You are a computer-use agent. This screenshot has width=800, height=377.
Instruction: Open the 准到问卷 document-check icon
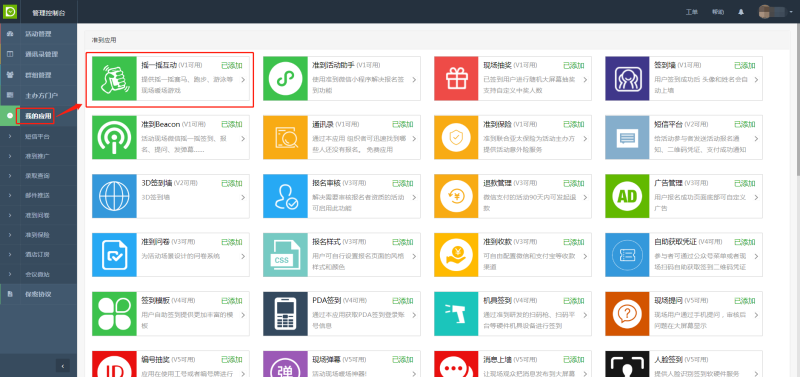[x=114, y=255]
